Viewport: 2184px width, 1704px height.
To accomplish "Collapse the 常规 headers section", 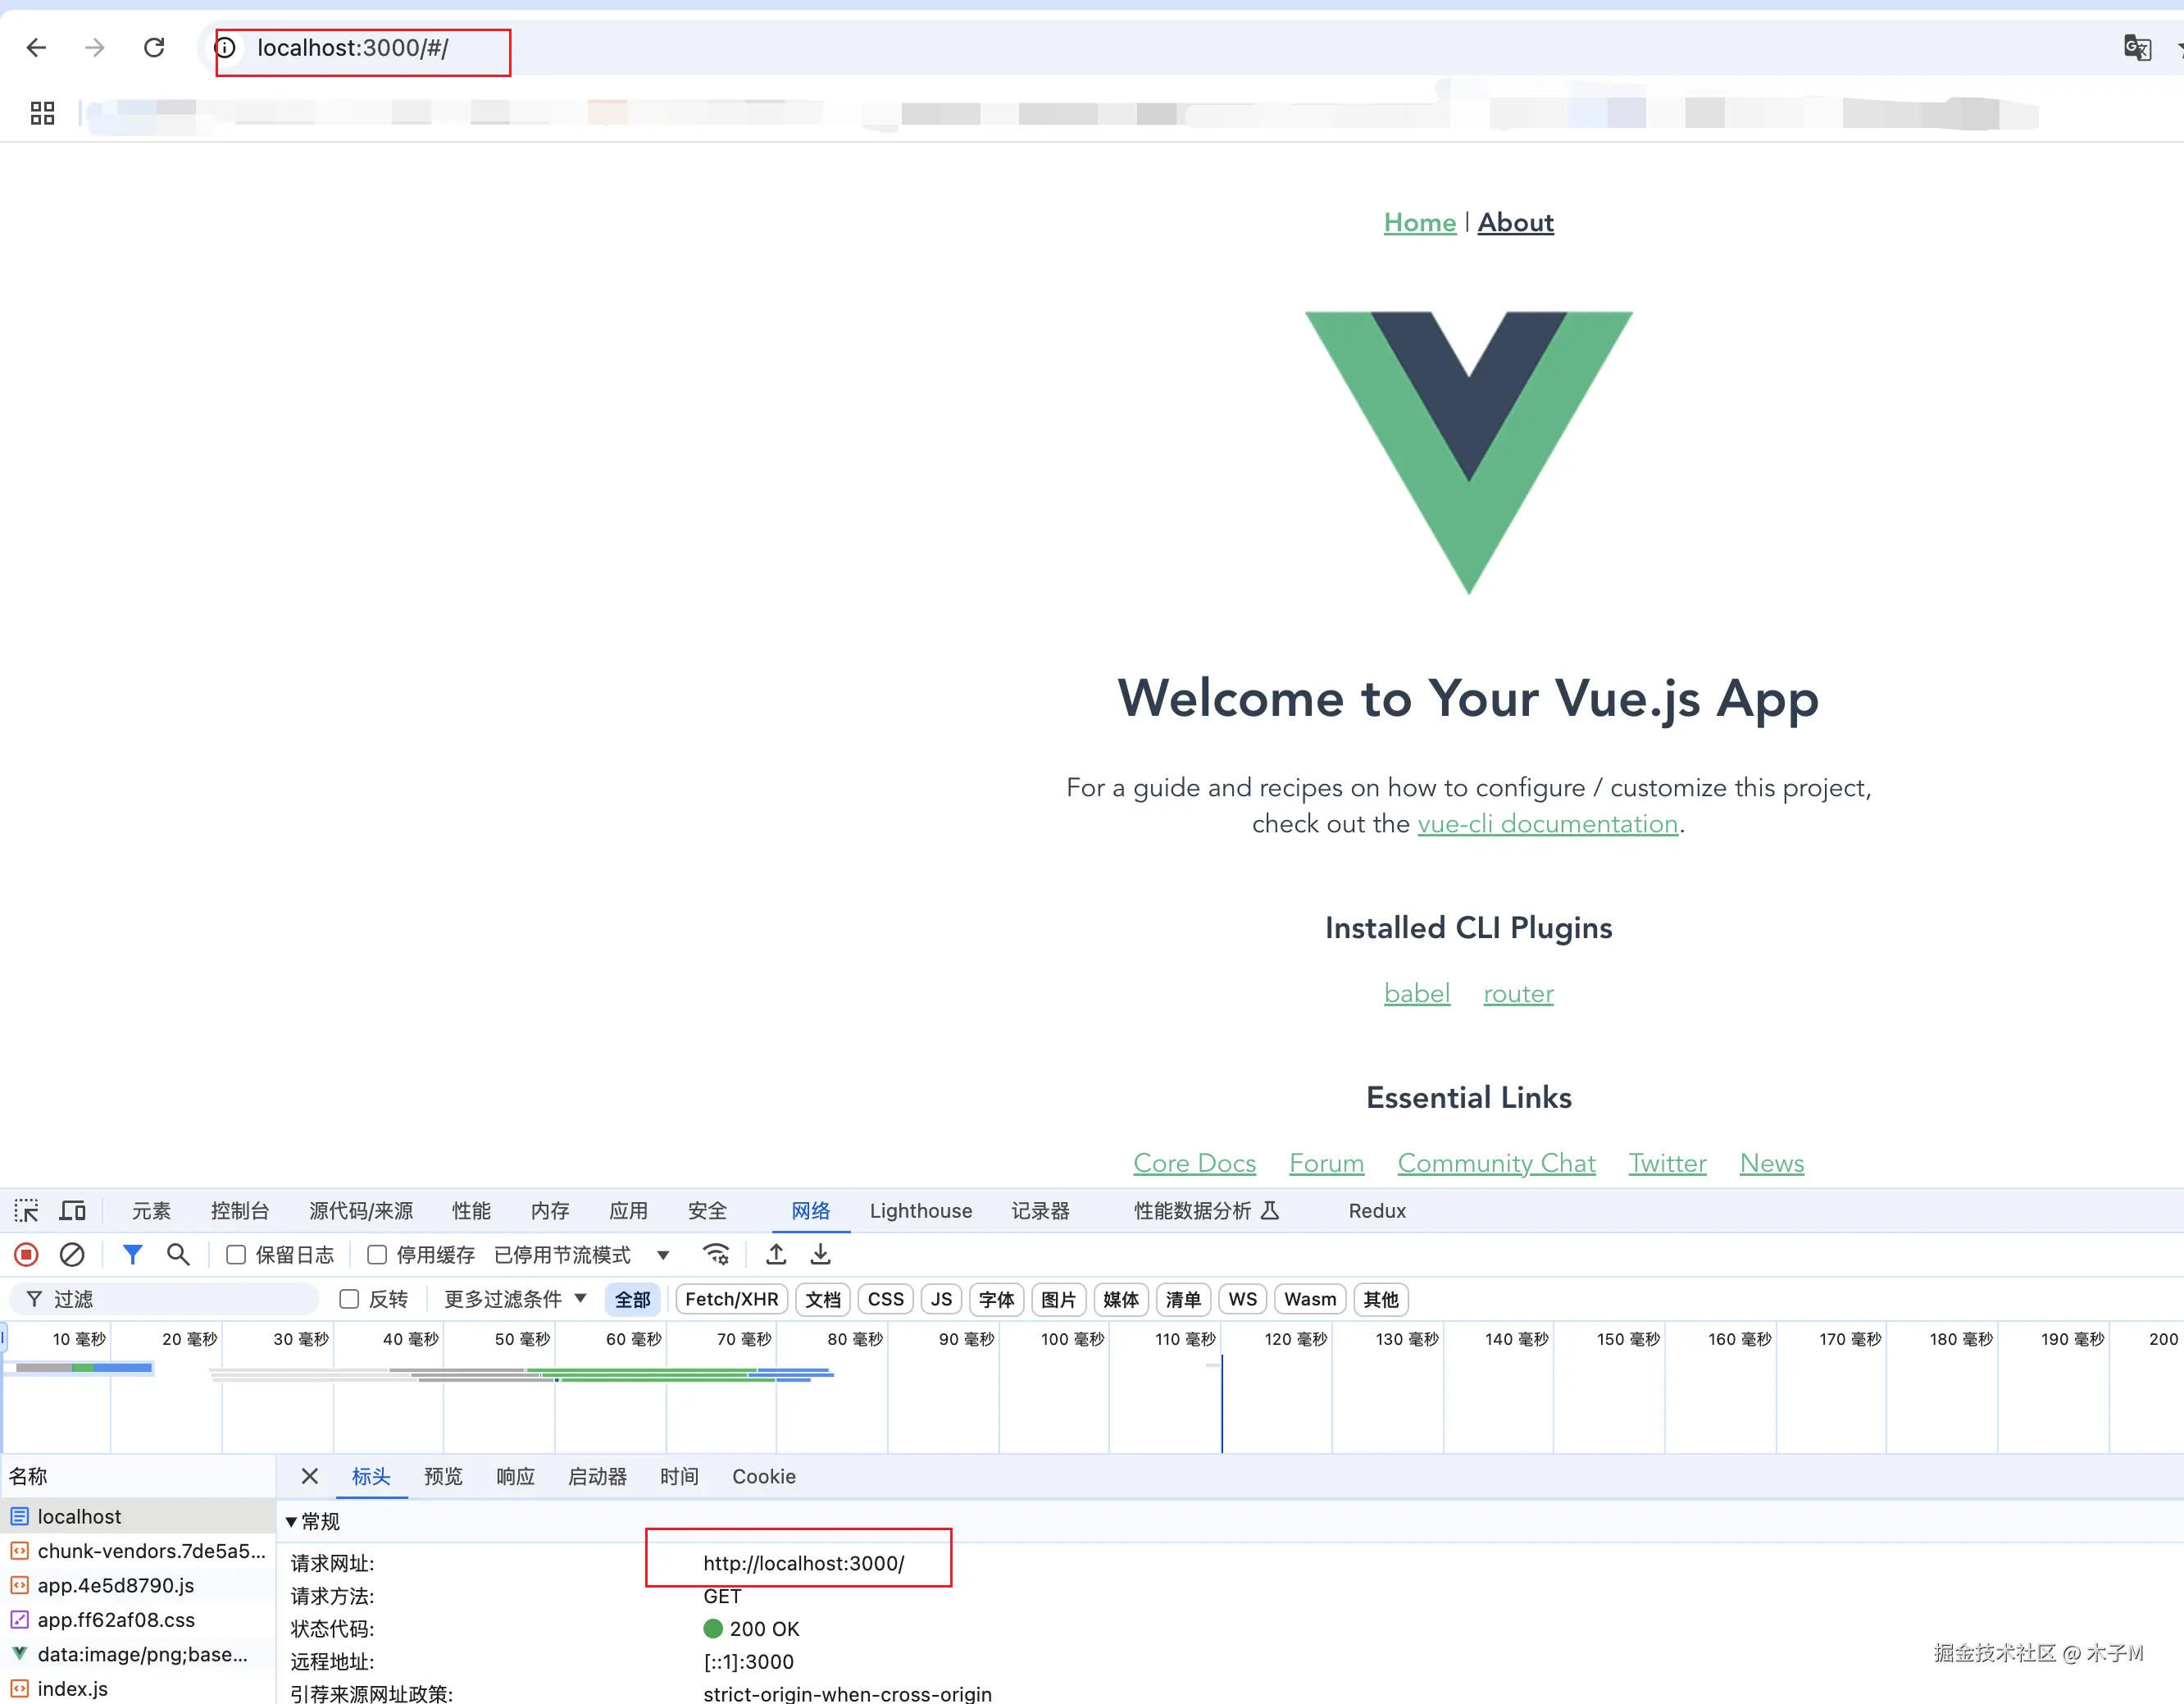I will coord(292,1522).
